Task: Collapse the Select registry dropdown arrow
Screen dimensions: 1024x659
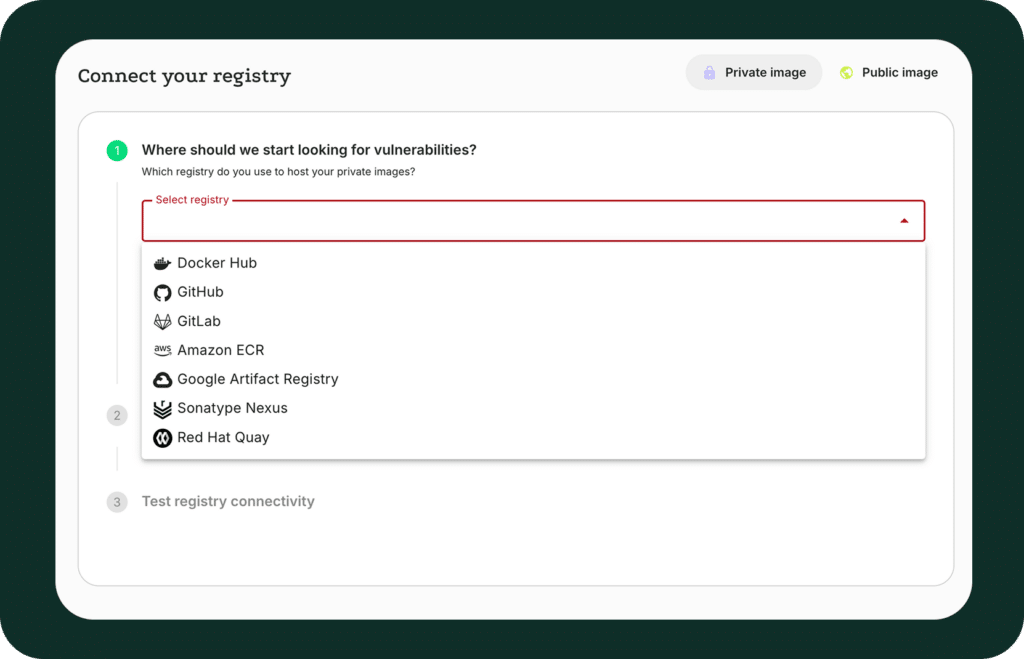Action: tap(904, 221)
